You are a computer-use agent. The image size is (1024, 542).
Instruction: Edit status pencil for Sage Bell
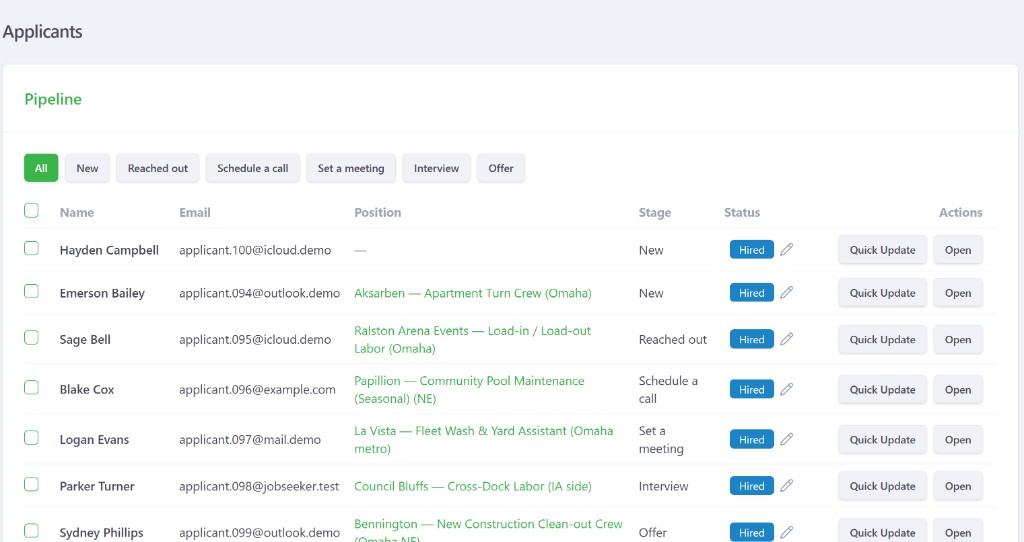tap(787, 339)
